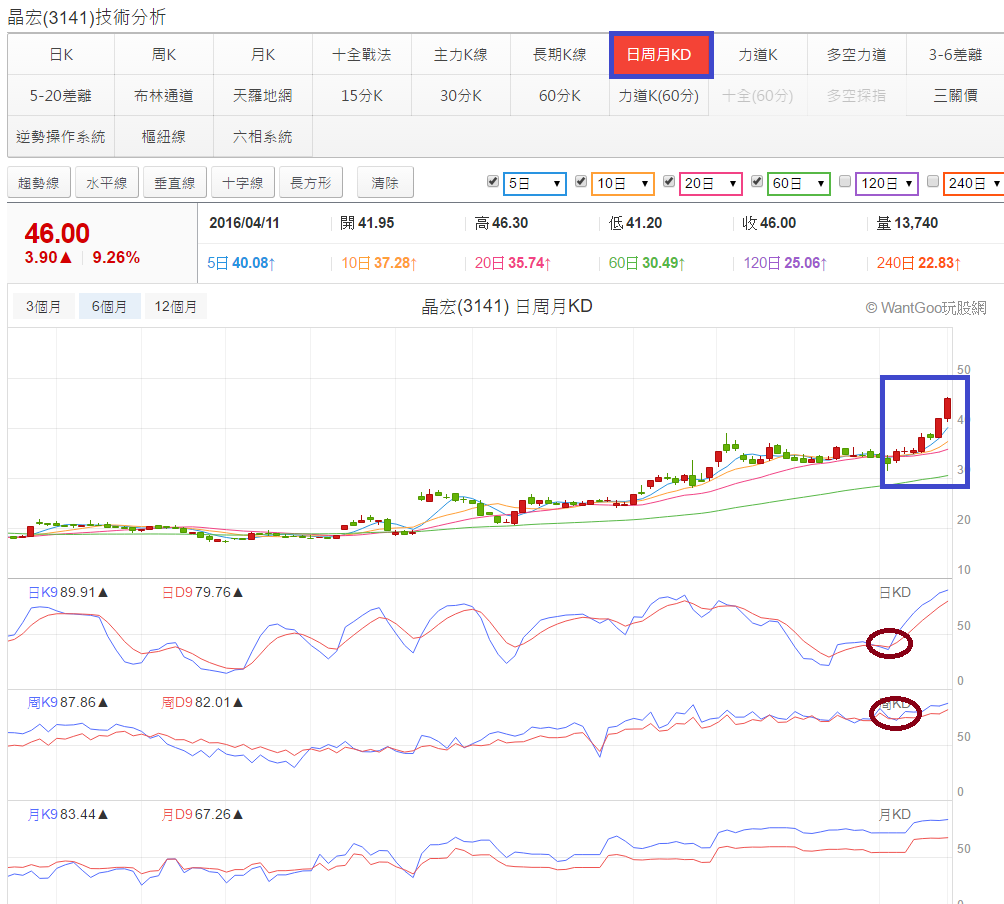Click the WantGoo玩股網 copyright text
1004x904 pixels.
point(925,308)
